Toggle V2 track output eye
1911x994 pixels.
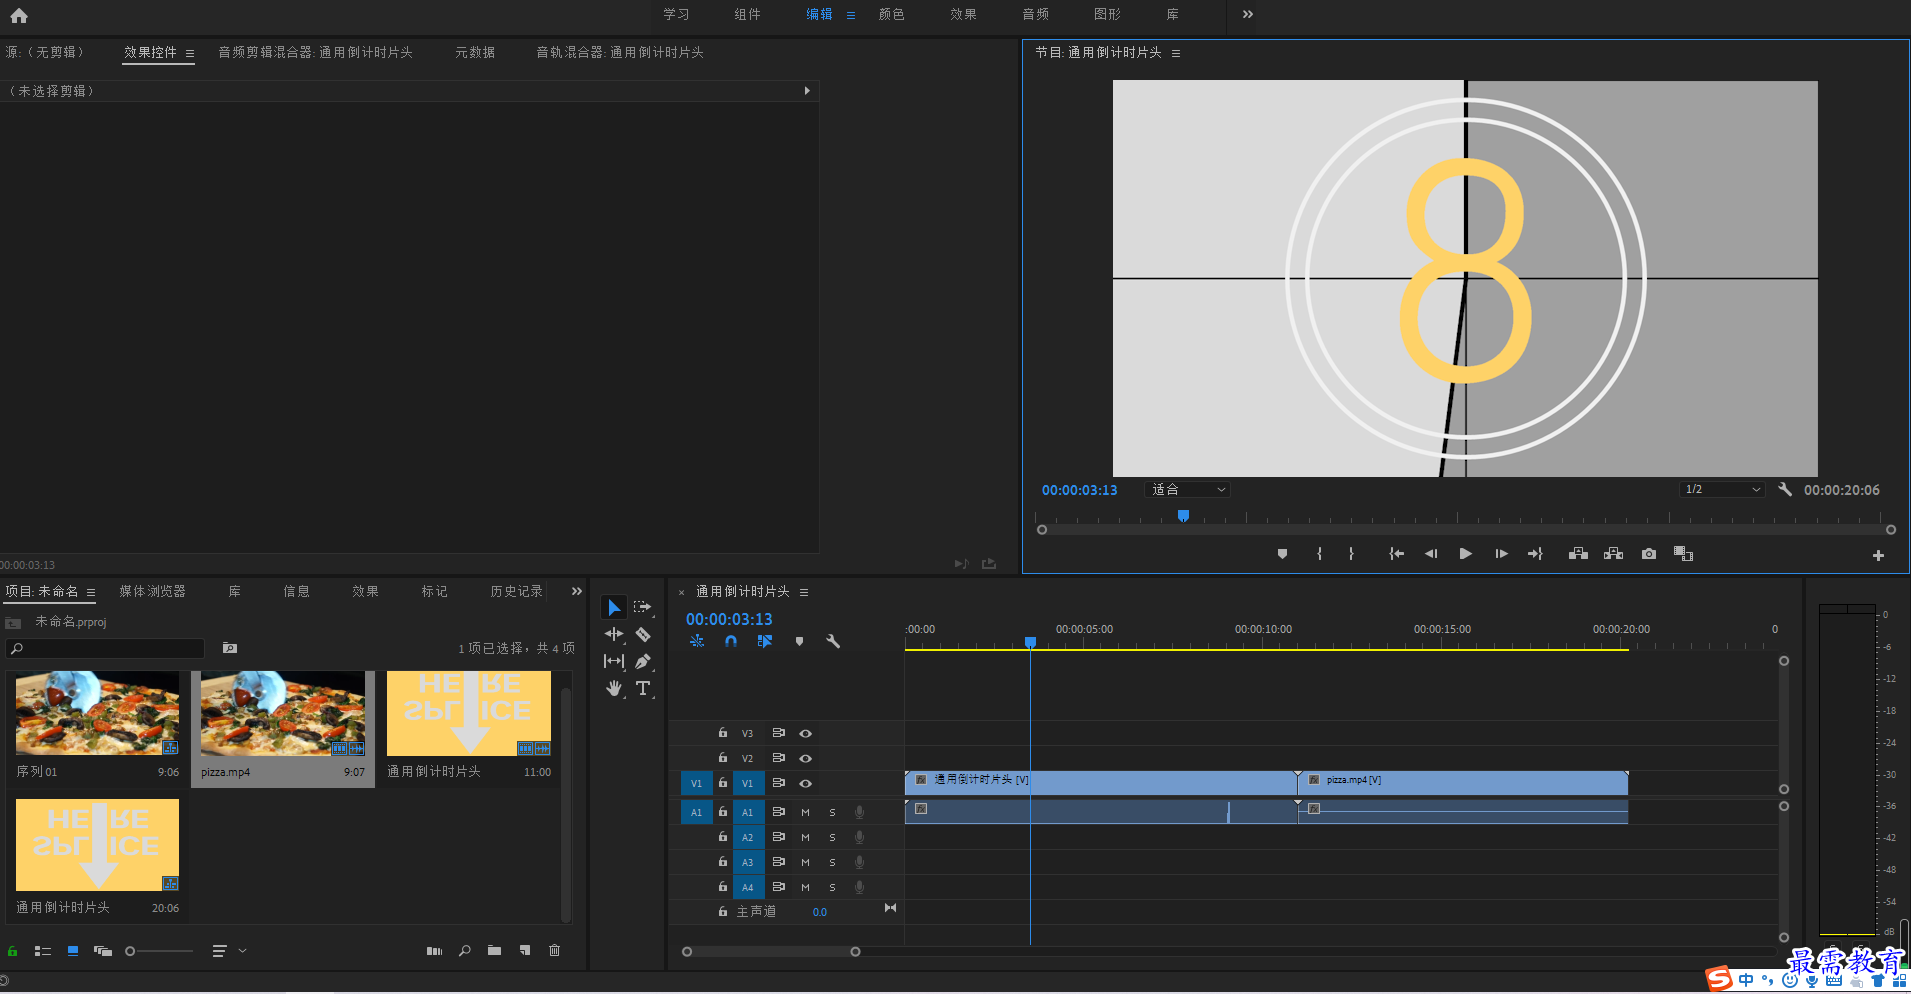point(805,758)
